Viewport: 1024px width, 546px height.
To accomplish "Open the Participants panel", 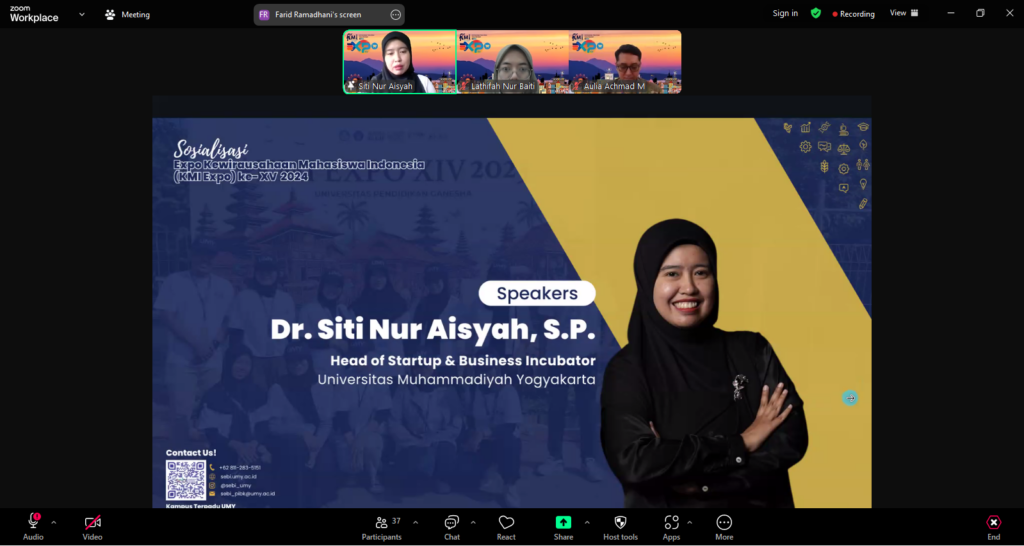I will [x=382, y=527].
